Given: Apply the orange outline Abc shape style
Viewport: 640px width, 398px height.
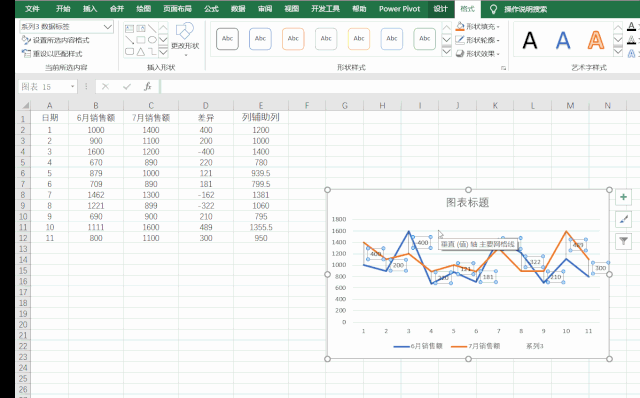Looking at the screenshot, I should click(x=293, y=39).
